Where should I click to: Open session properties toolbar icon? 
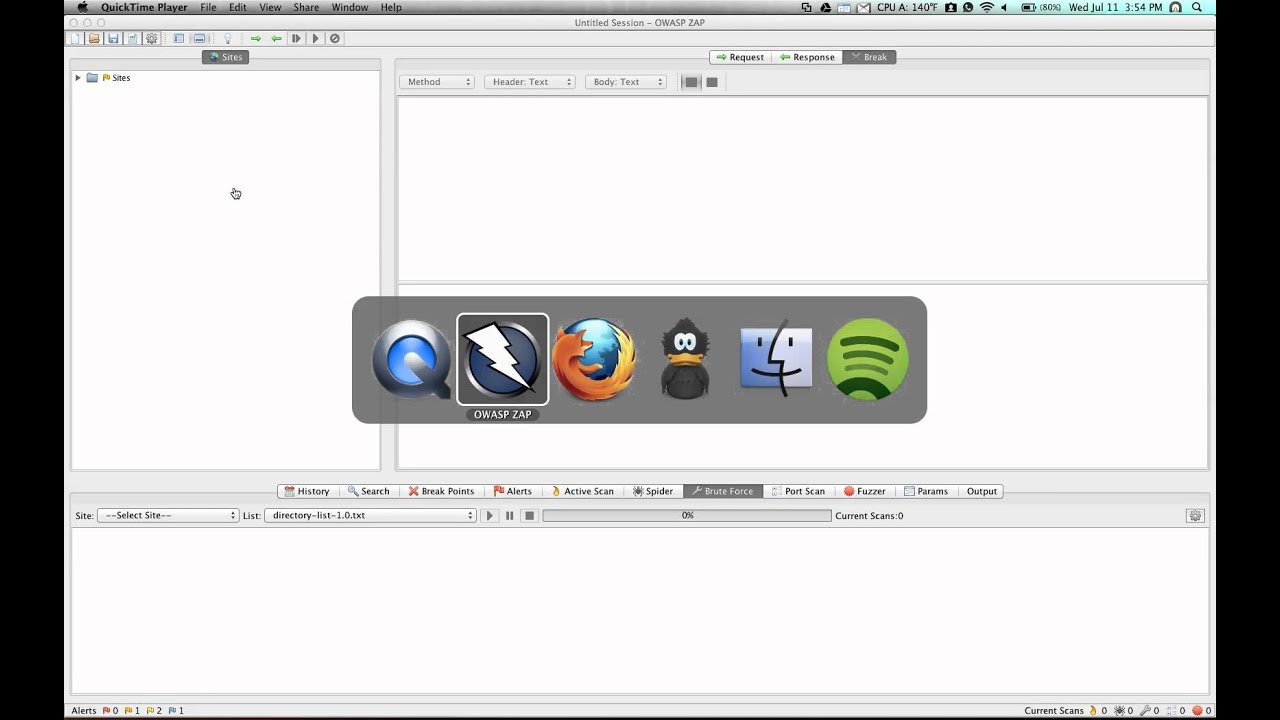[x=132, y=38]
